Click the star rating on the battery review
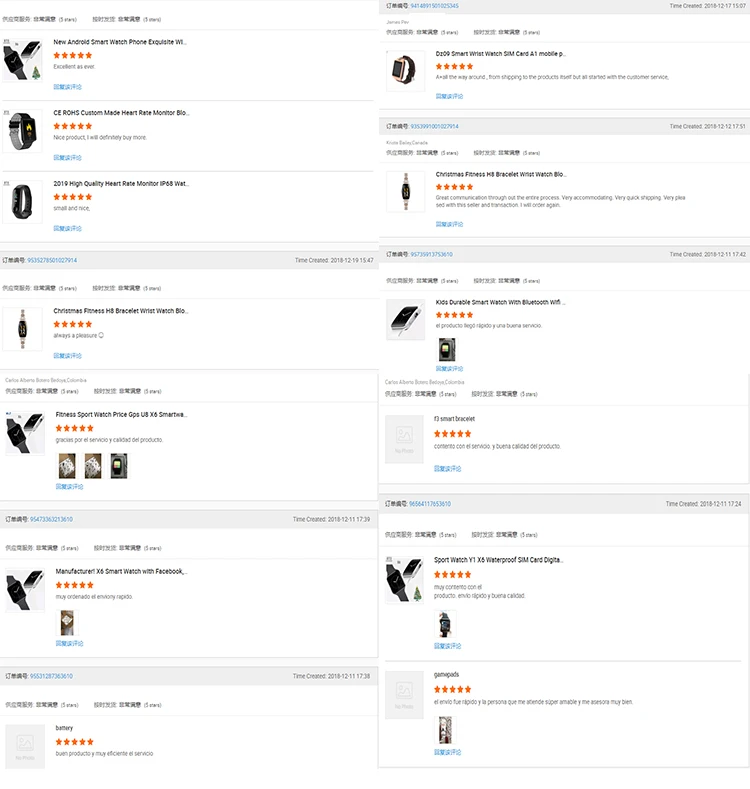This screenshot has height=789, width=750. coord(74,742)
